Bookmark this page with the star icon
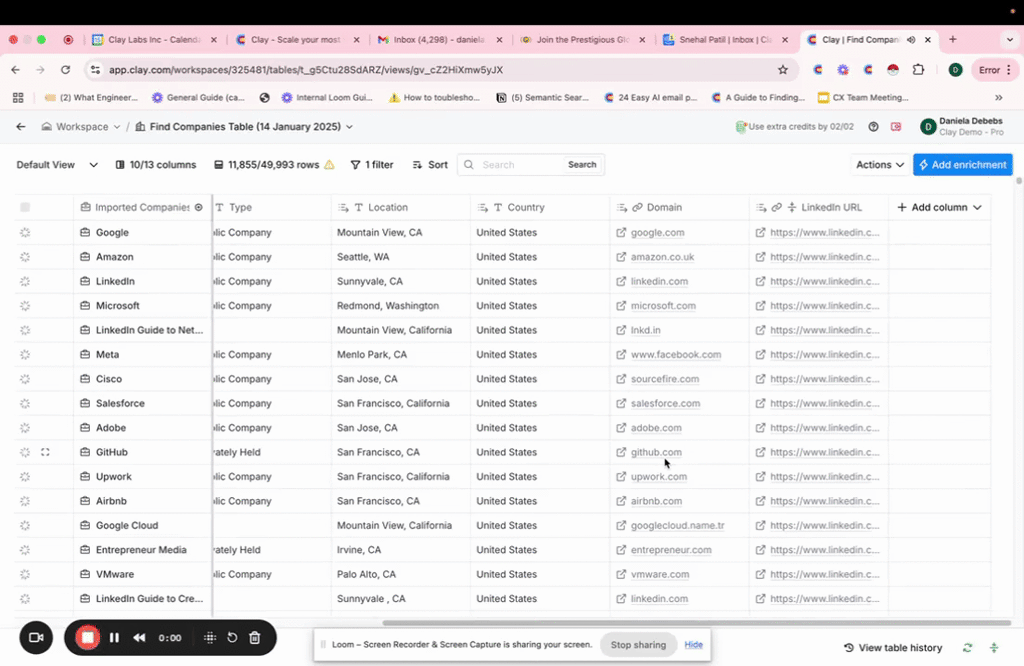 coord(783,70)
